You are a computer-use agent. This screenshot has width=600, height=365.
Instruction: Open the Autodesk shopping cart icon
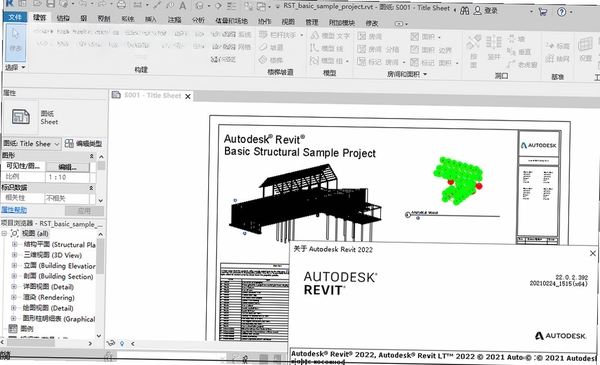(x=543, y=11)
